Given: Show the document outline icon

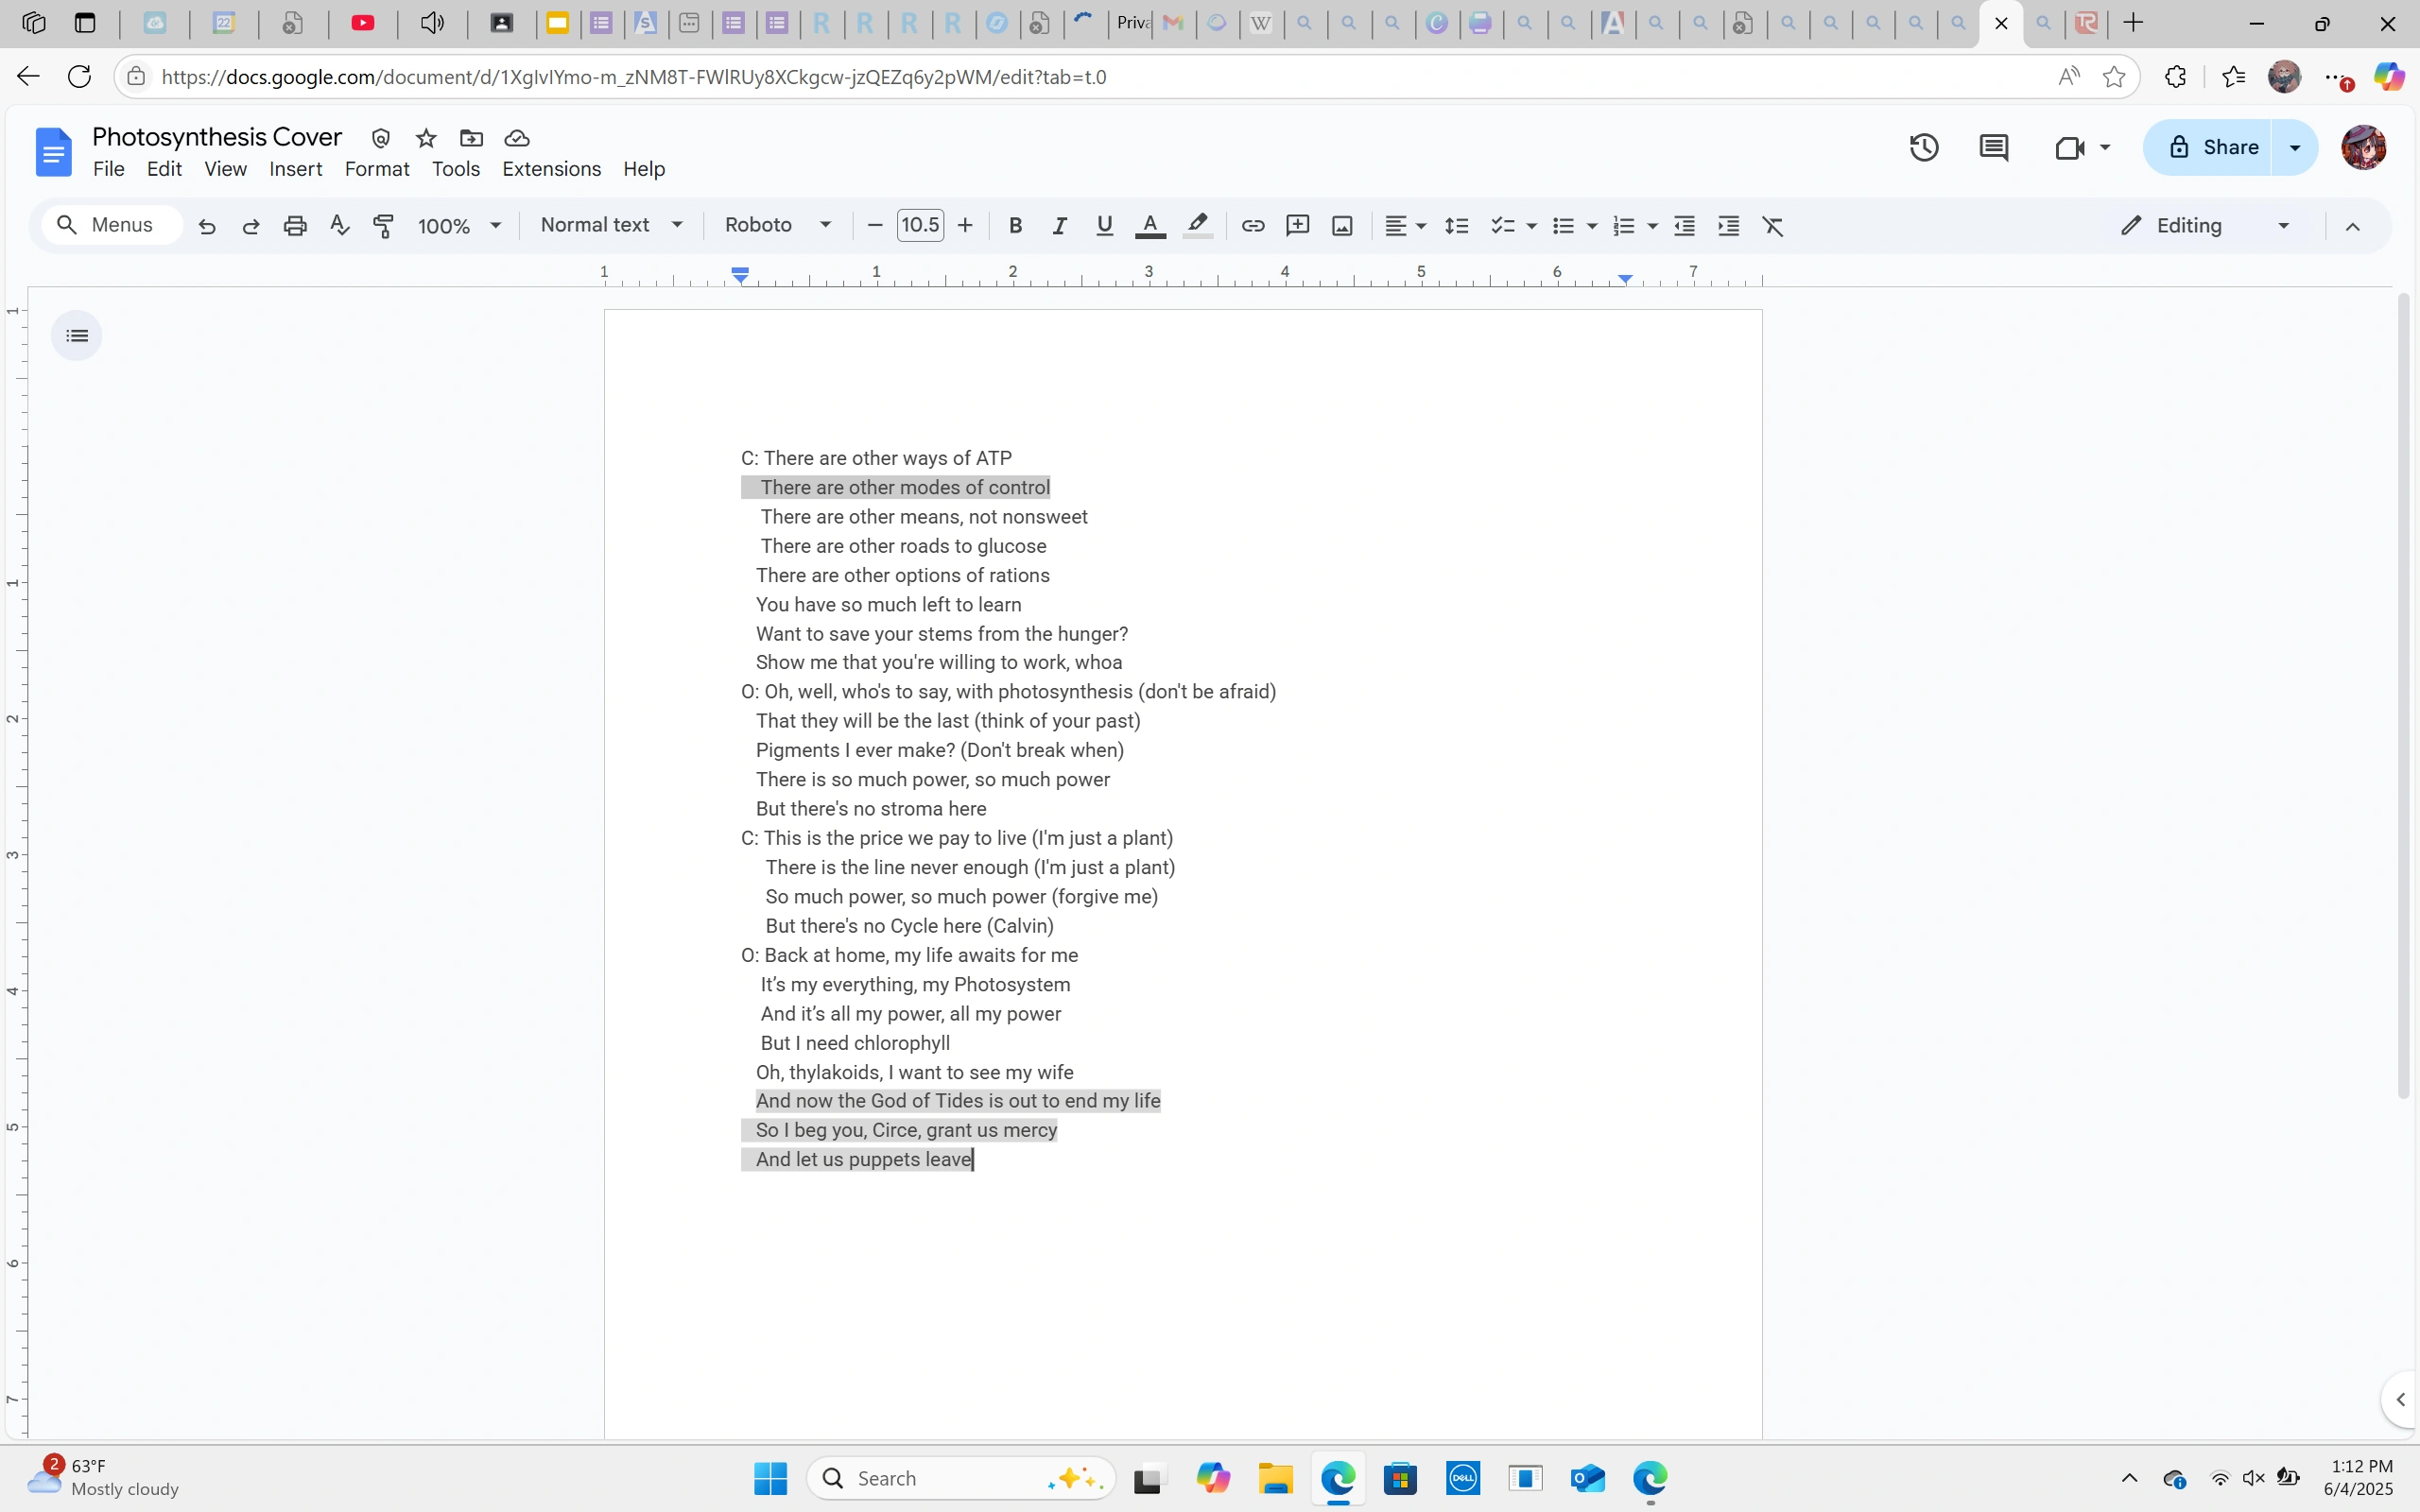Looking at the screenshot, I should tap(77, 336).
